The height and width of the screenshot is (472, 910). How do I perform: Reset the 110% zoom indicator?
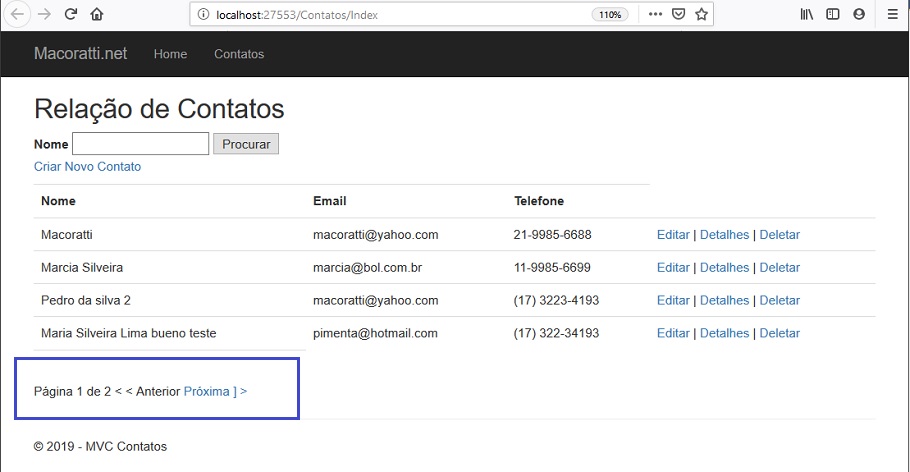(610, 15)
